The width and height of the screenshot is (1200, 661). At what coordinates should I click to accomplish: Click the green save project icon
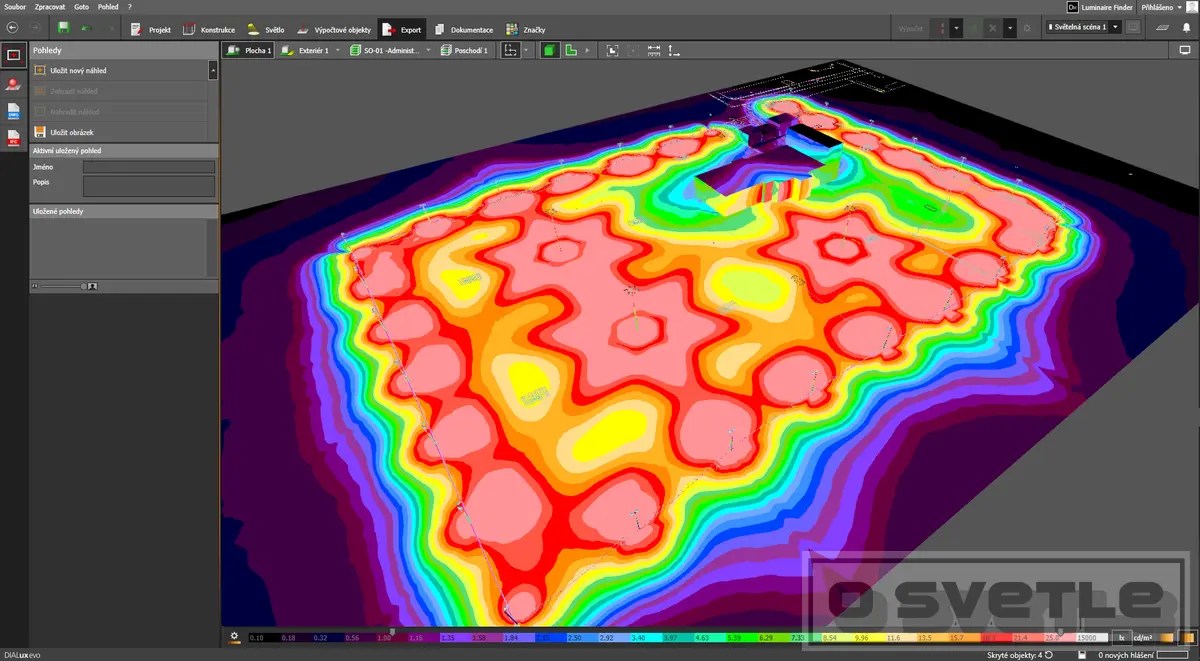pyautogui.click(x=64, y=28)
